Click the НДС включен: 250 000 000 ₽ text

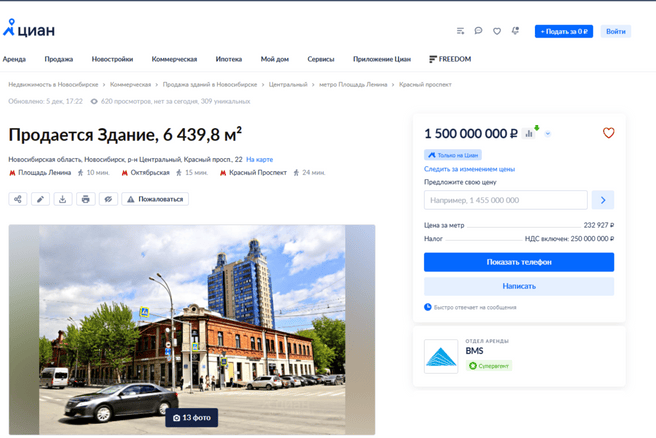[569, 238]
